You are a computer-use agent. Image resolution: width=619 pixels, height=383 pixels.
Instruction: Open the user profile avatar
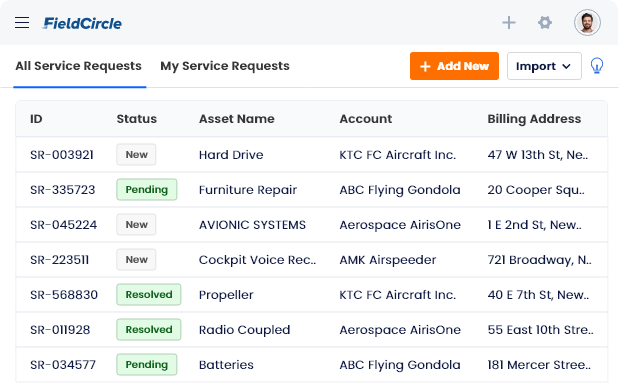587,23
